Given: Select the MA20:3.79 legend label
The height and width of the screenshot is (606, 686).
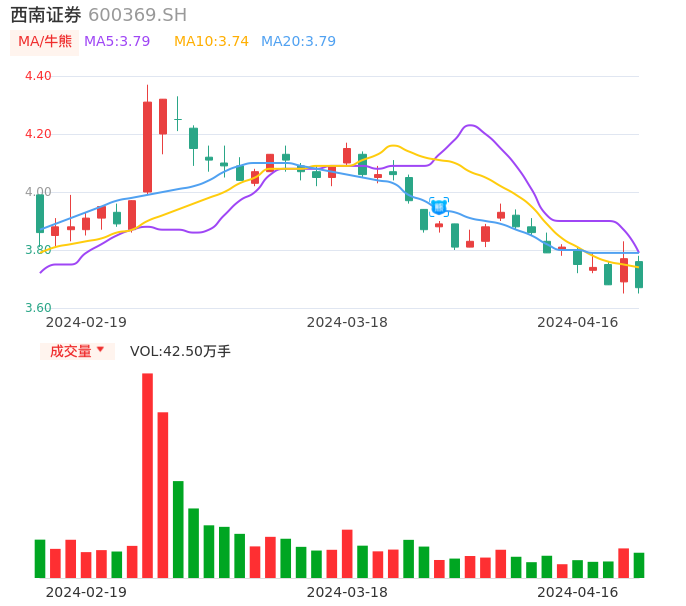Looking at the screenshot, I should [298, 42].
